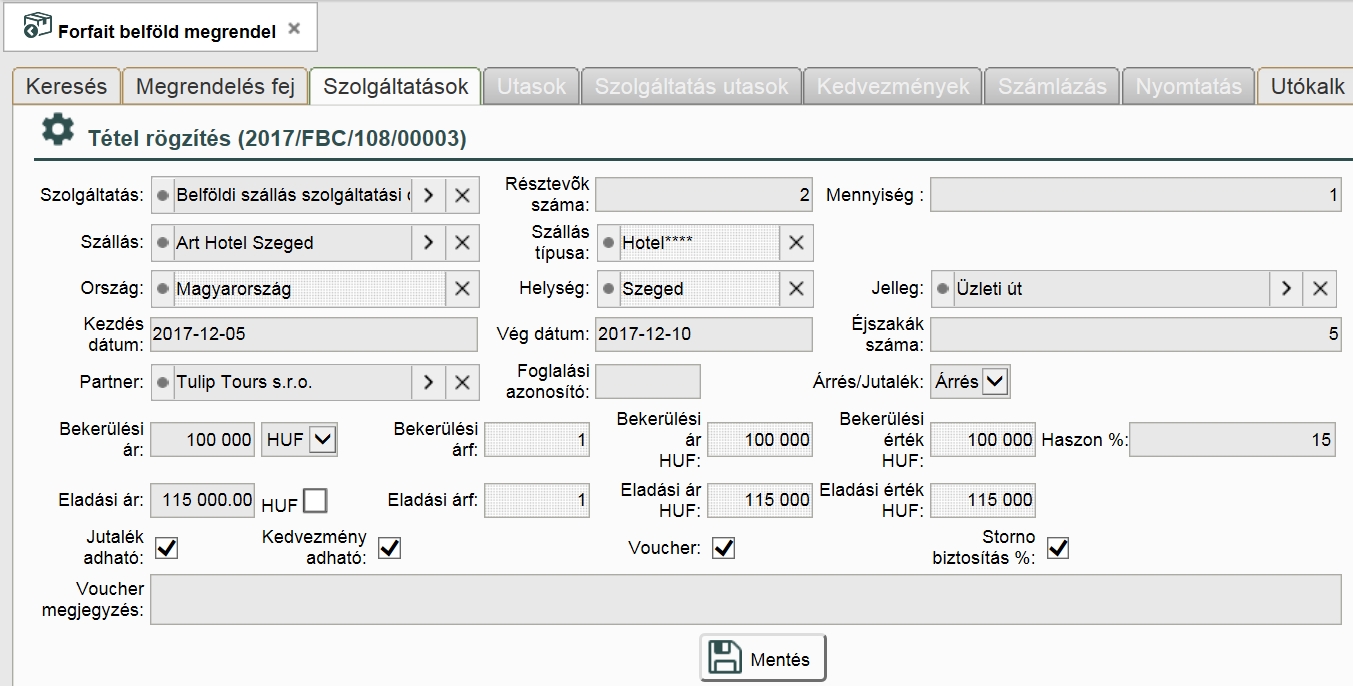Open the Szolgáltatás lookup arrow
The image size is (1353, 686).
point(428,196)
